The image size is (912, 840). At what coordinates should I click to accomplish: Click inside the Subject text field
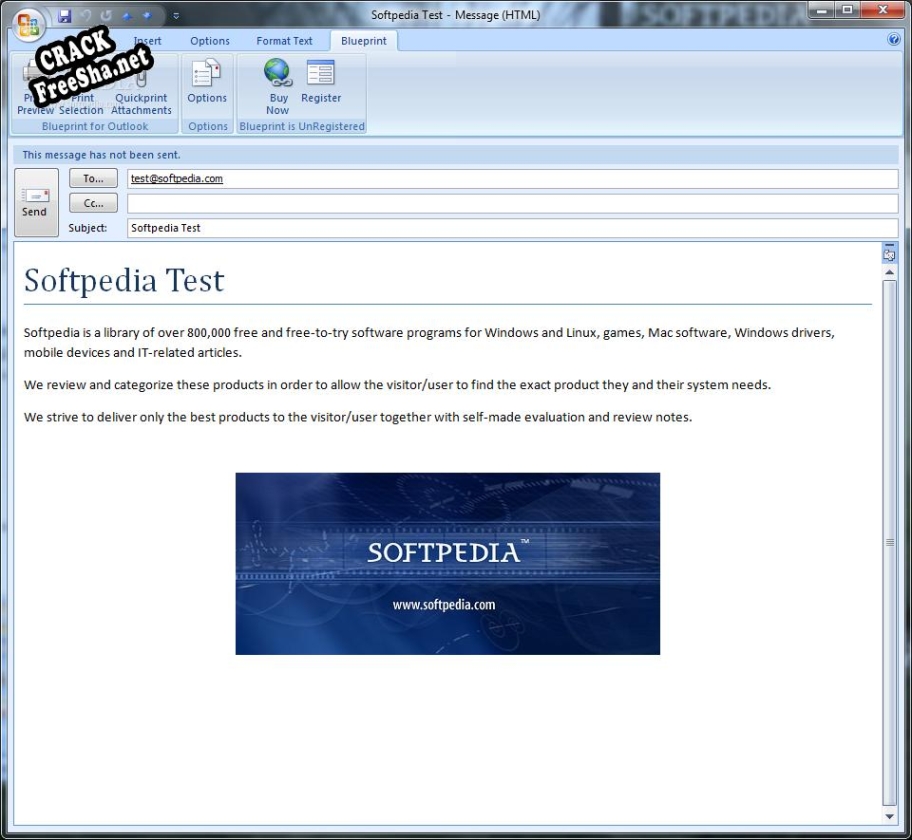(x=512, y=228)
